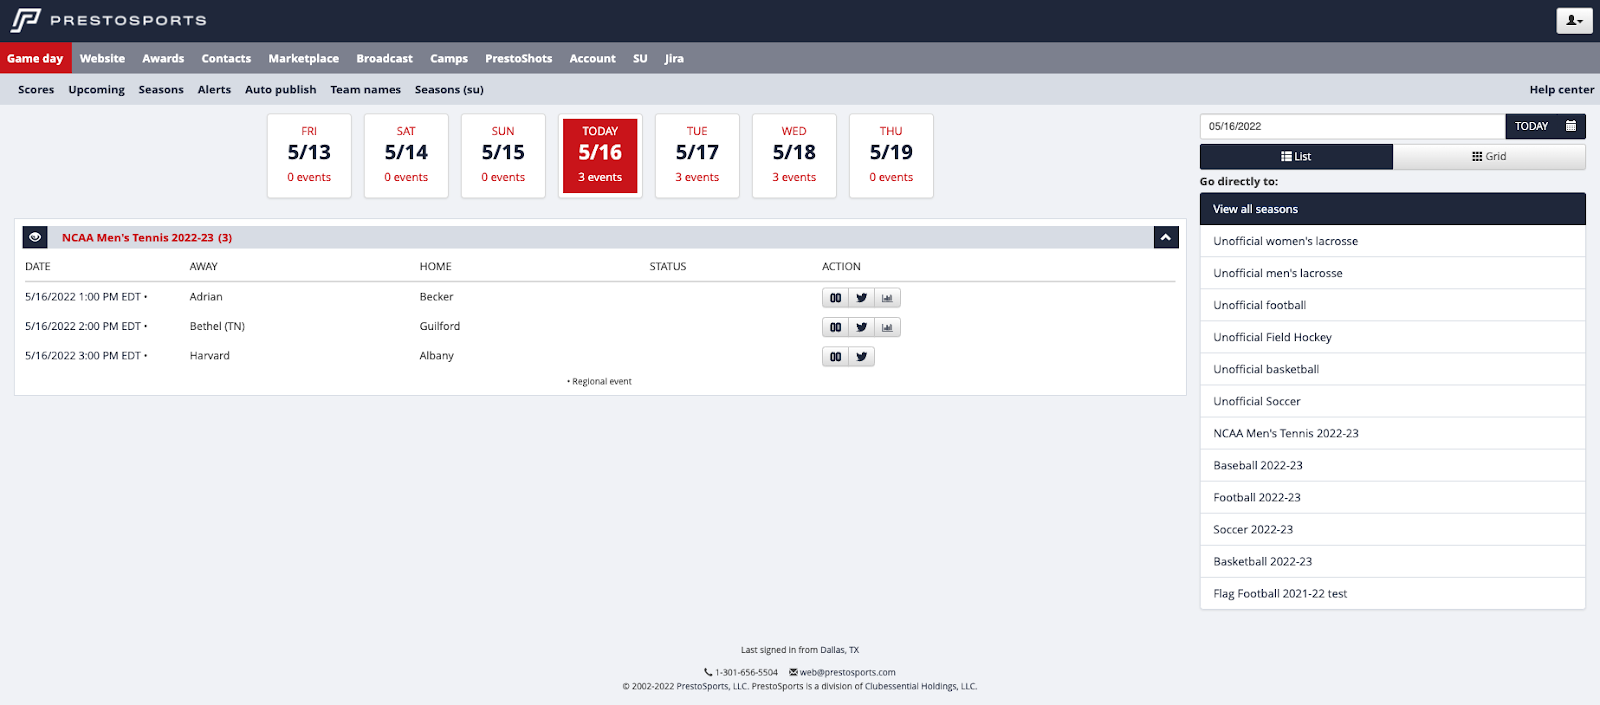
Task: Open stats chart for Bethel at Guilford
Action: [887, 327]
